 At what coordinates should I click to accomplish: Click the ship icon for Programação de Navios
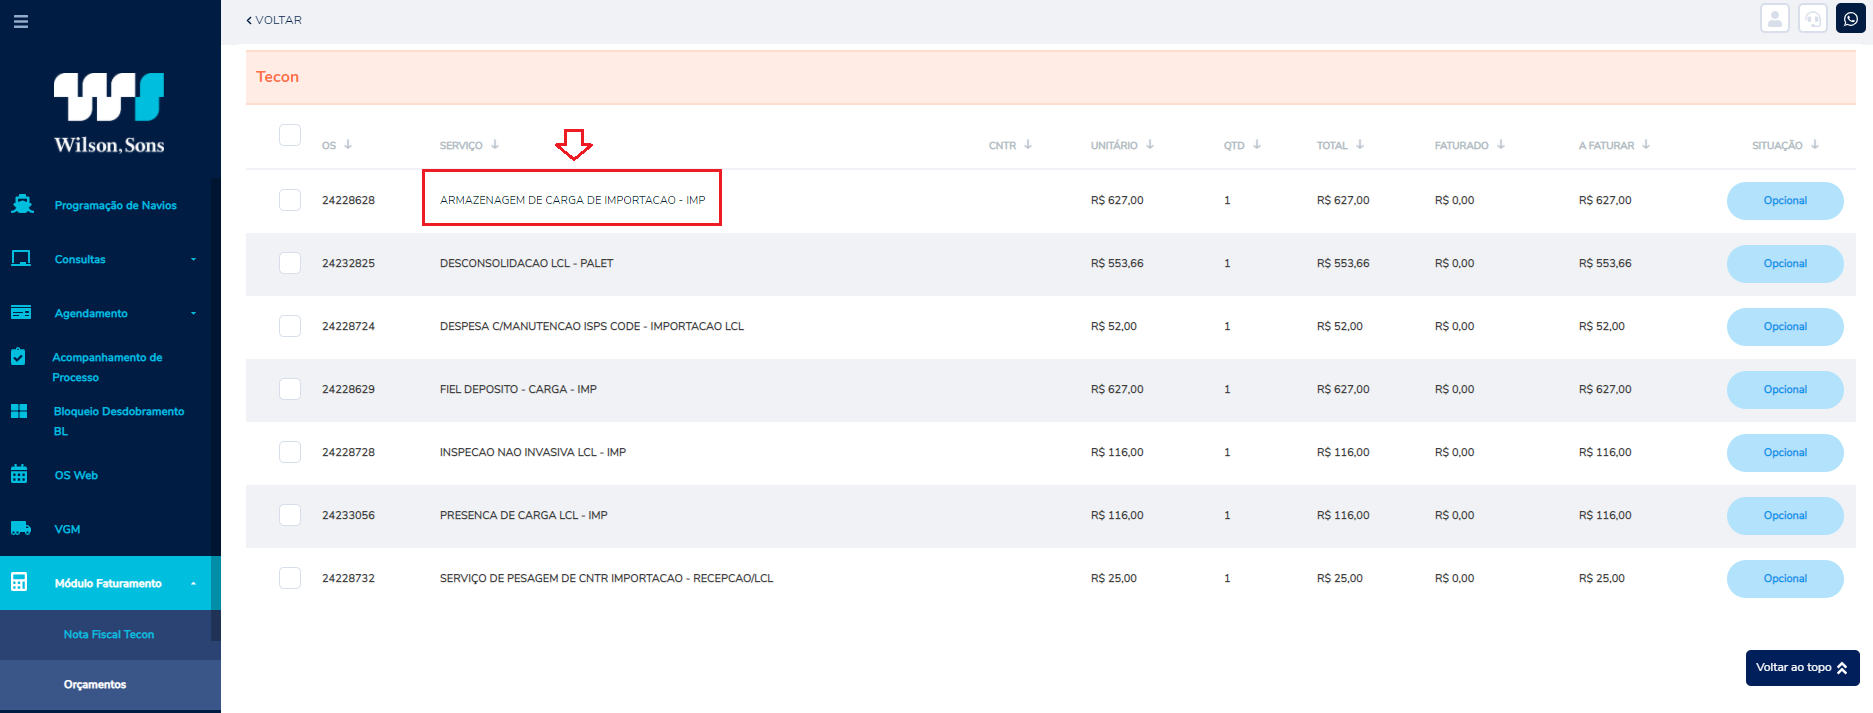(21, 204)
